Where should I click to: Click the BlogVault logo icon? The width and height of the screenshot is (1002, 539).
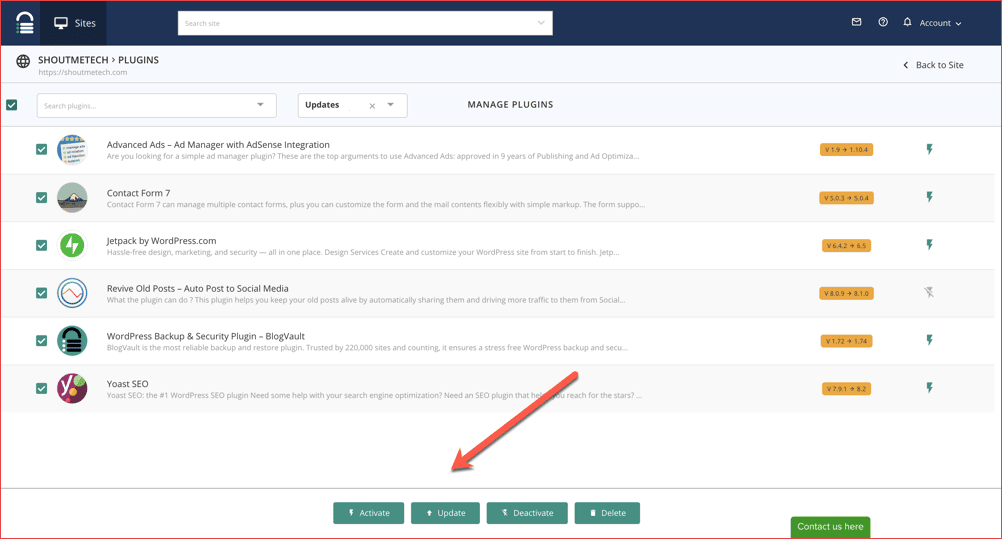24,23
